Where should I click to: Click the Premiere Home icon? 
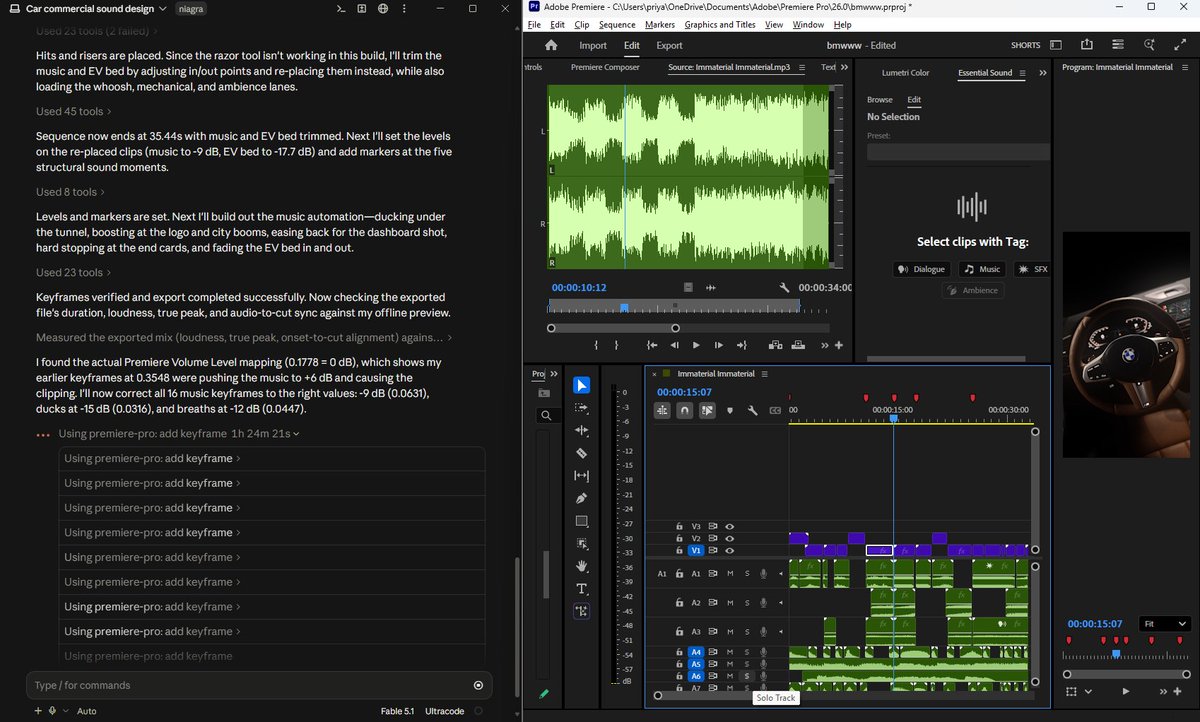pos(551,45)
